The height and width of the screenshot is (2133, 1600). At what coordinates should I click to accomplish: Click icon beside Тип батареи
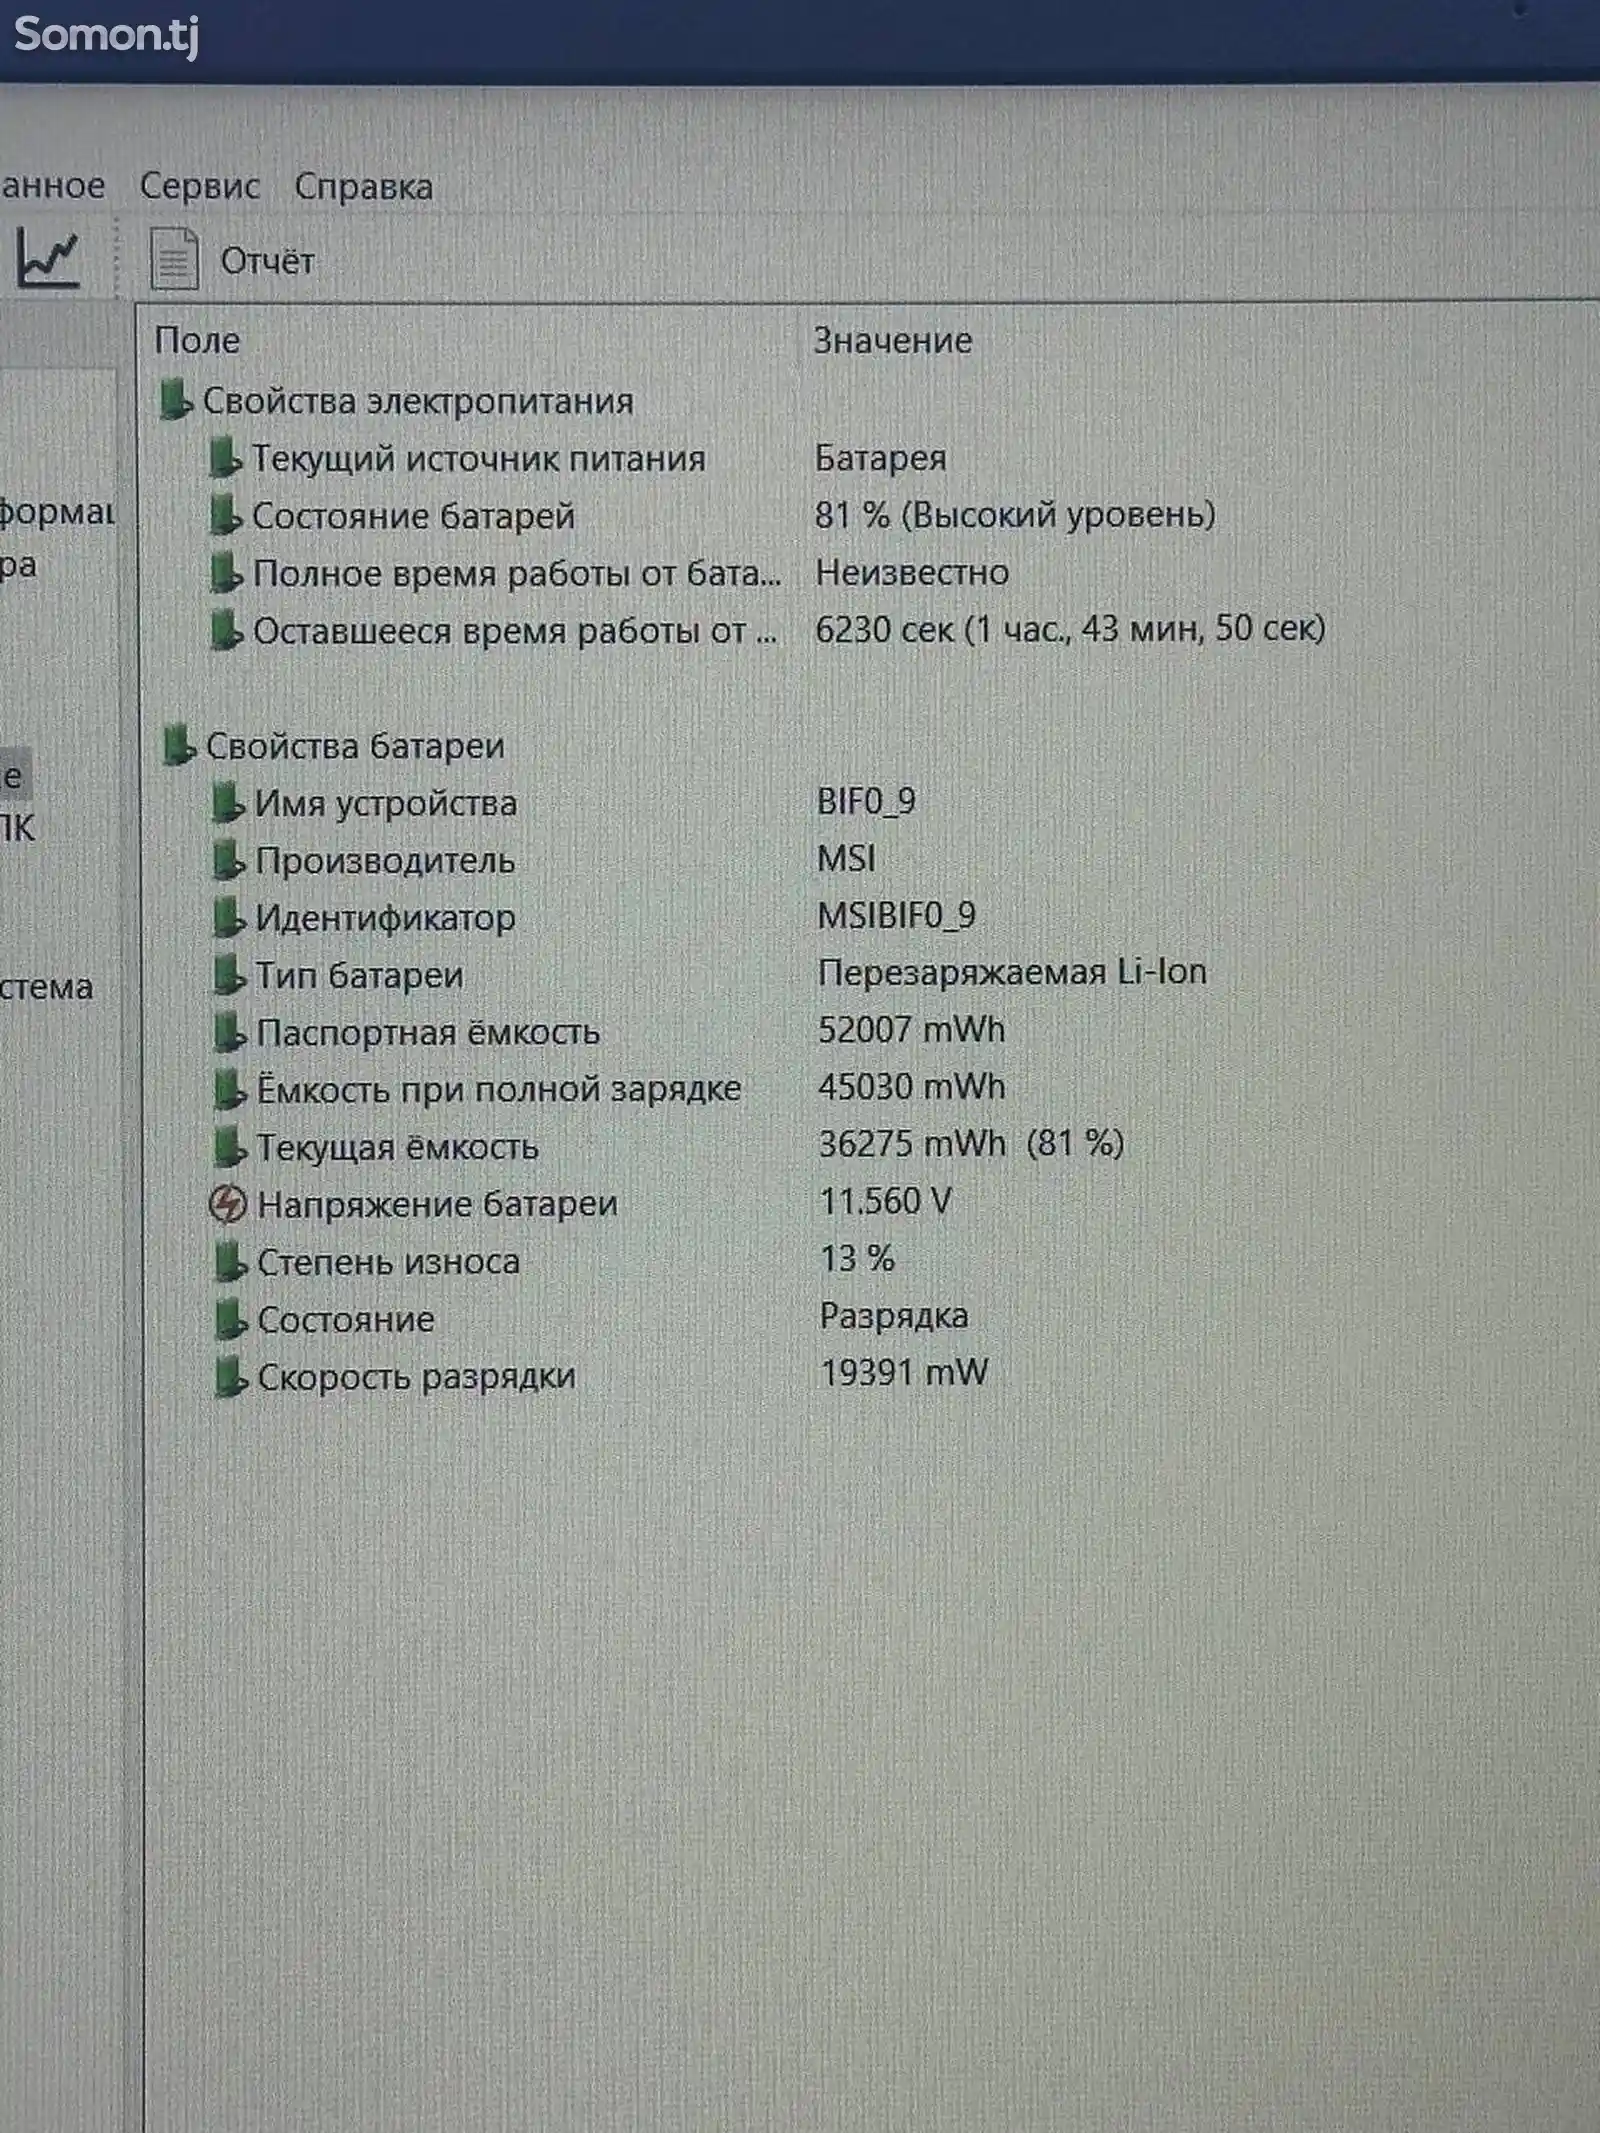coord(229,974)
